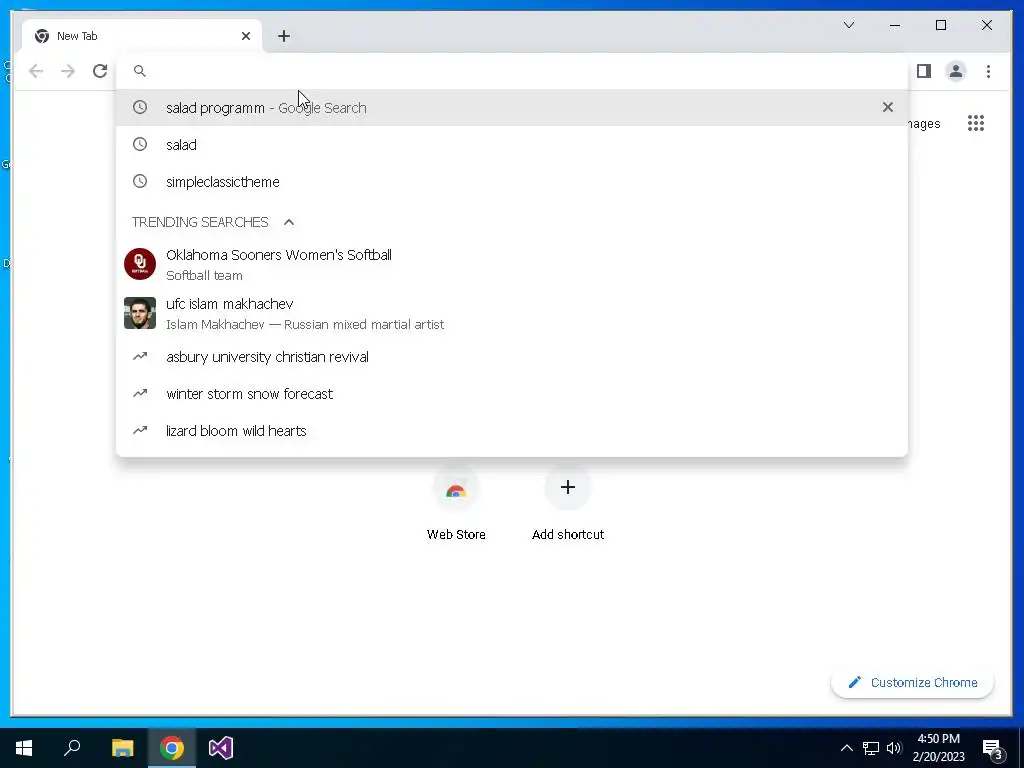1024x768 pixels.
Task: Open the Web Store shortcut
Action: [456, 504]
